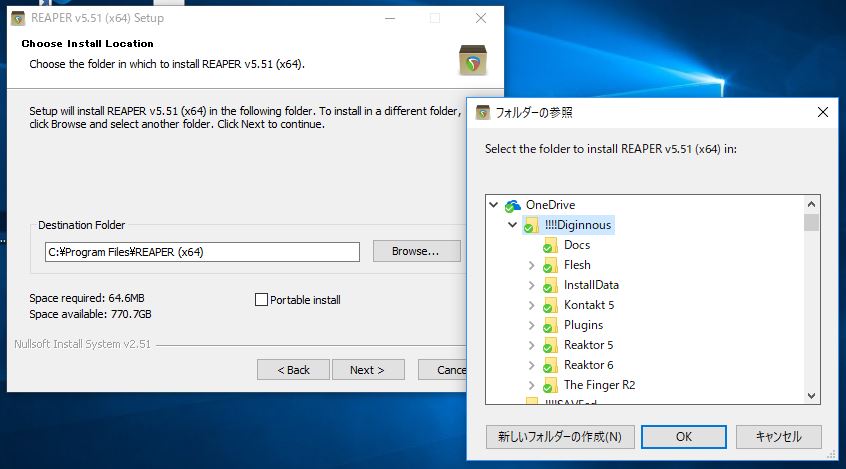
Task: Click キャンセル button in folder dialog
Action: [x=779, y=437]
